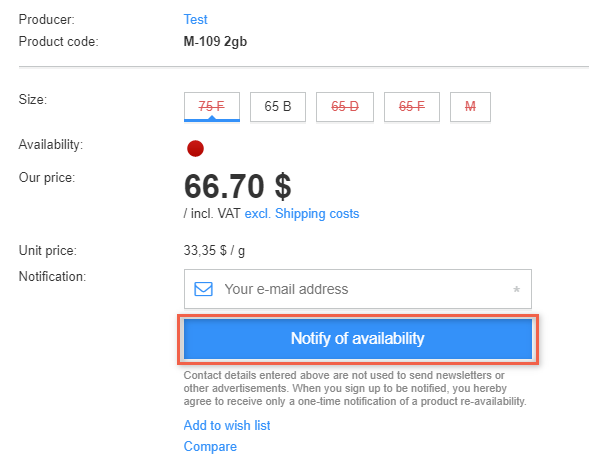Click Add to wish list

(x=227, y=425)
